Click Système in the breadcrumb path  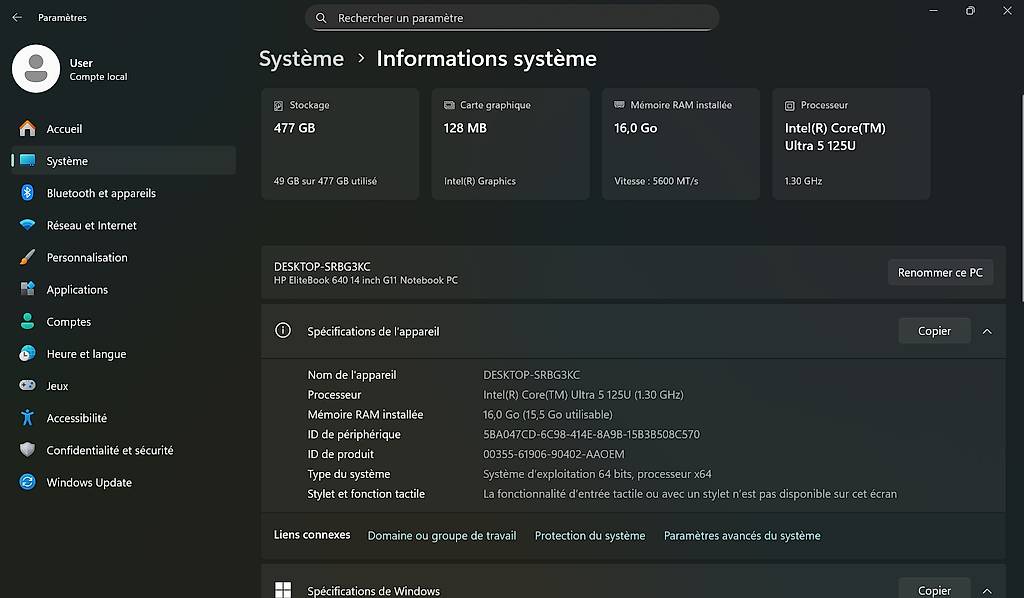pos(301,58)
